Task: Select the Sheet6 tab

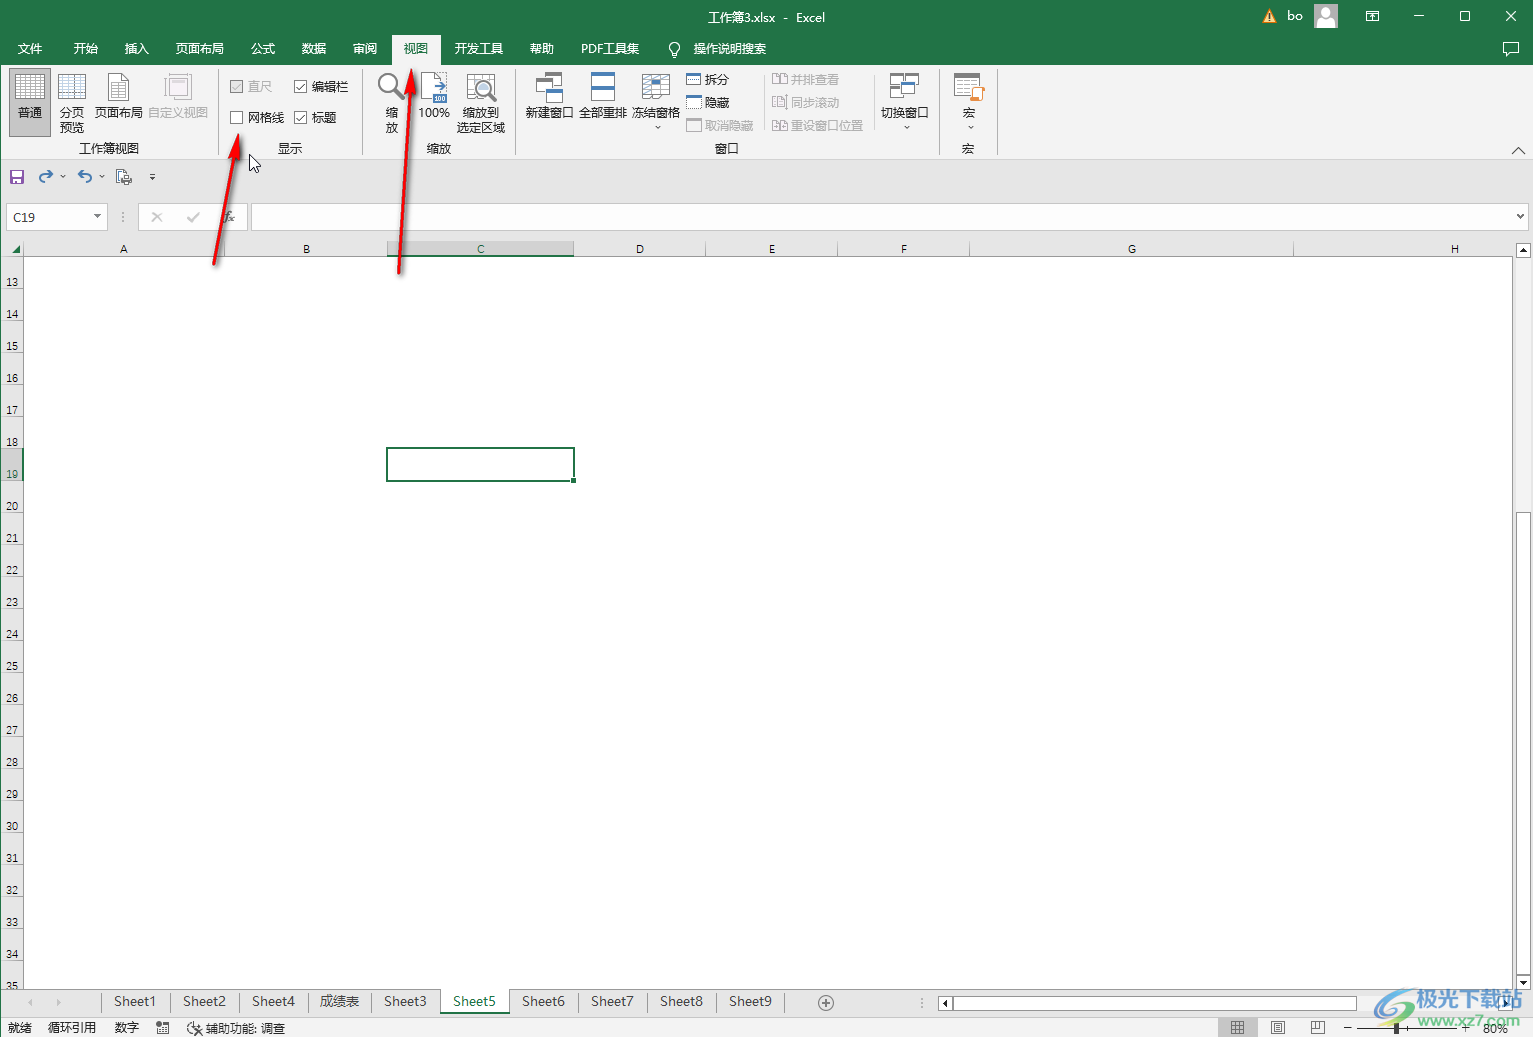Action: (543, 1002)
